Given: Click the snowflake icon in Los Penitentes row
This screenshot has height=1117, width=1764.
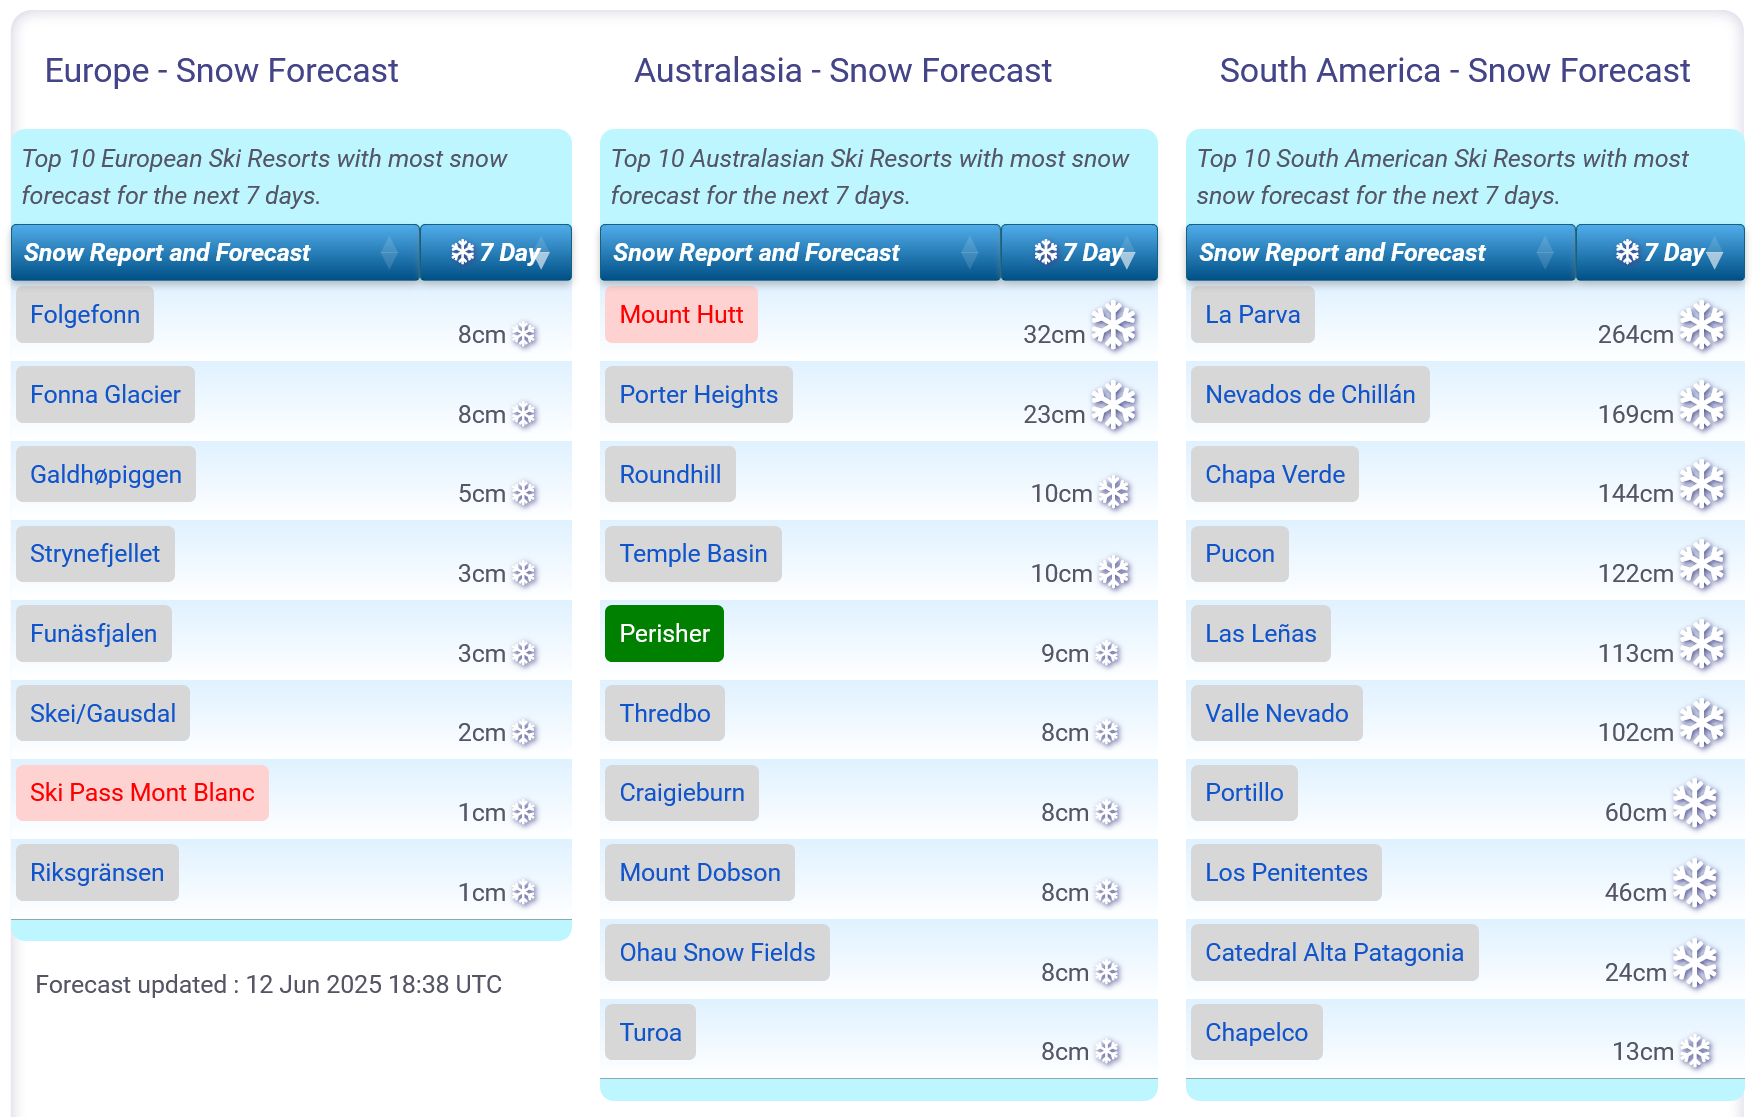Looking at the screenshot, I should click(x=1695, y=884).
